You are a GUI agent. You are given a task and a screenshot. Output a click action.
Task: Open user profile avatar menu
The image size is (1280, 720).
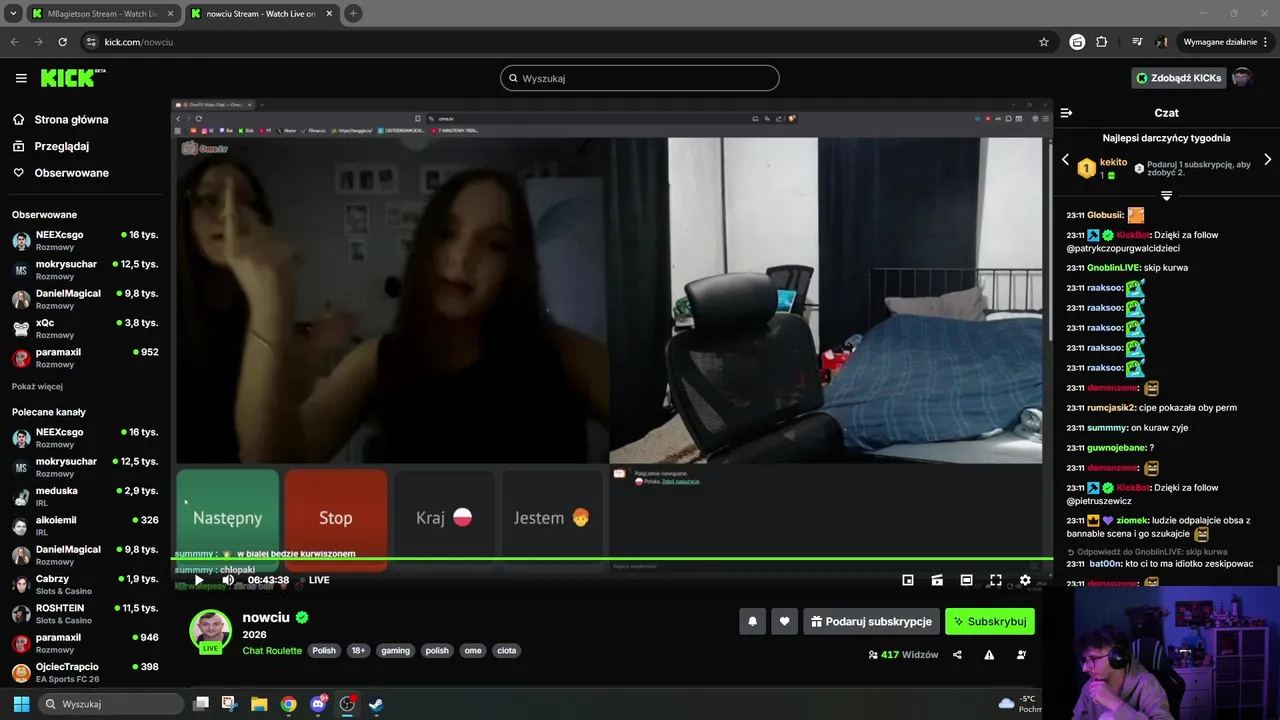click(x=1241, y=78)
